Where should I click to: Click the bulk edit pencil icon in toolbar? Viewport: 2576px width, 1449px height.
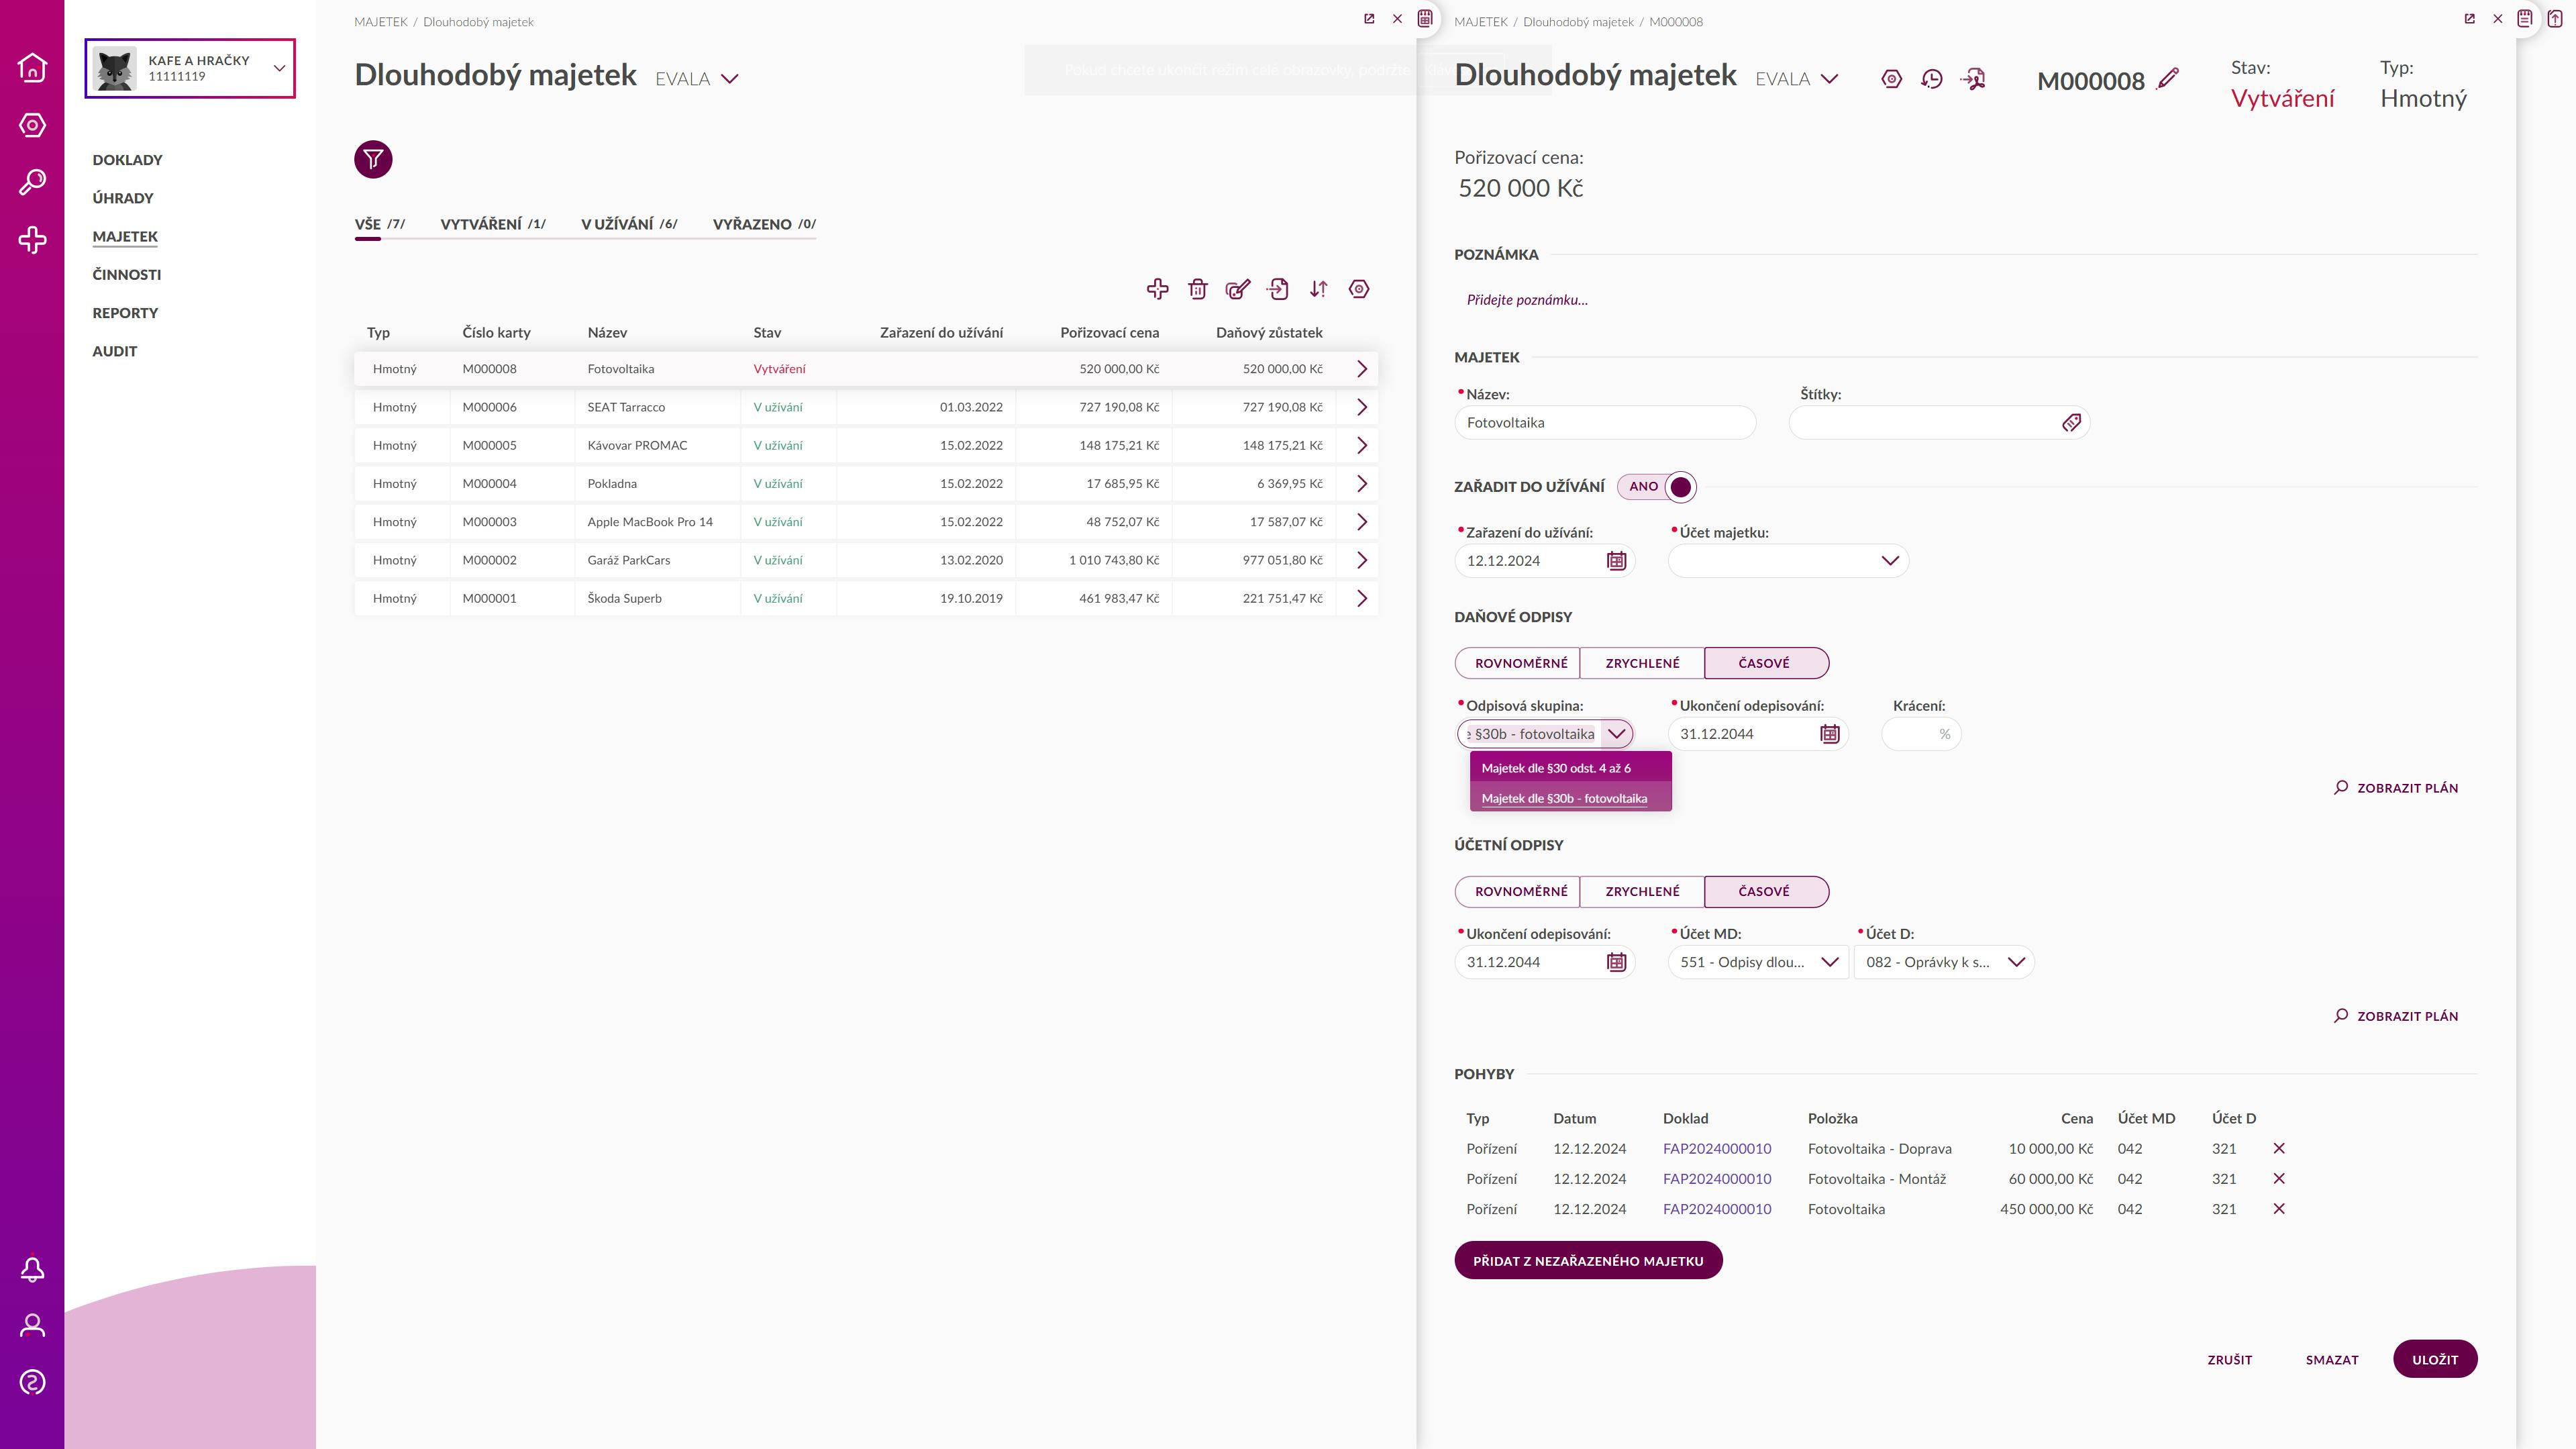tap(1238, 289)
